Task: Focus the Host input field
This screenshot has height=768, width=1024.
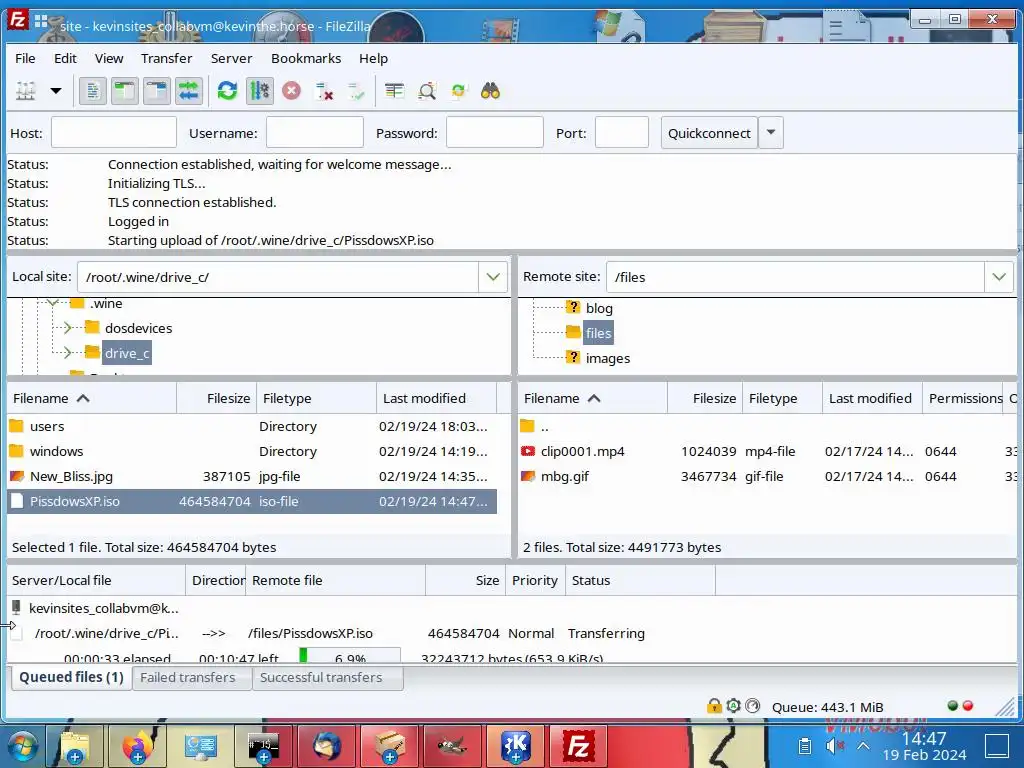Action: 114,133
